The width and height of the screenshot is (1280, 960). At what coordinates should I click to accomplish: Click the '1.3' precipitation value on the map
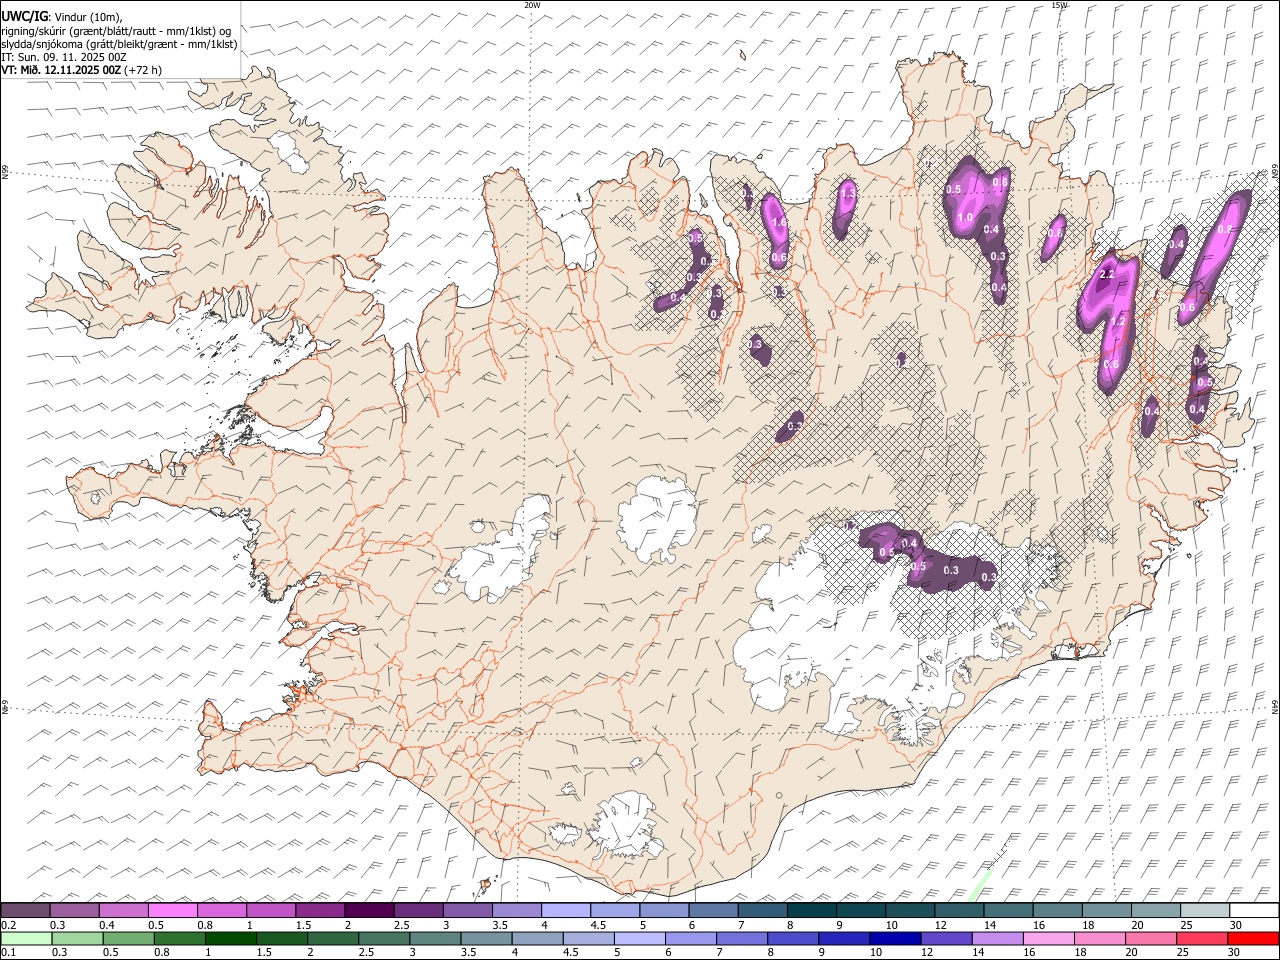(847, 193)
